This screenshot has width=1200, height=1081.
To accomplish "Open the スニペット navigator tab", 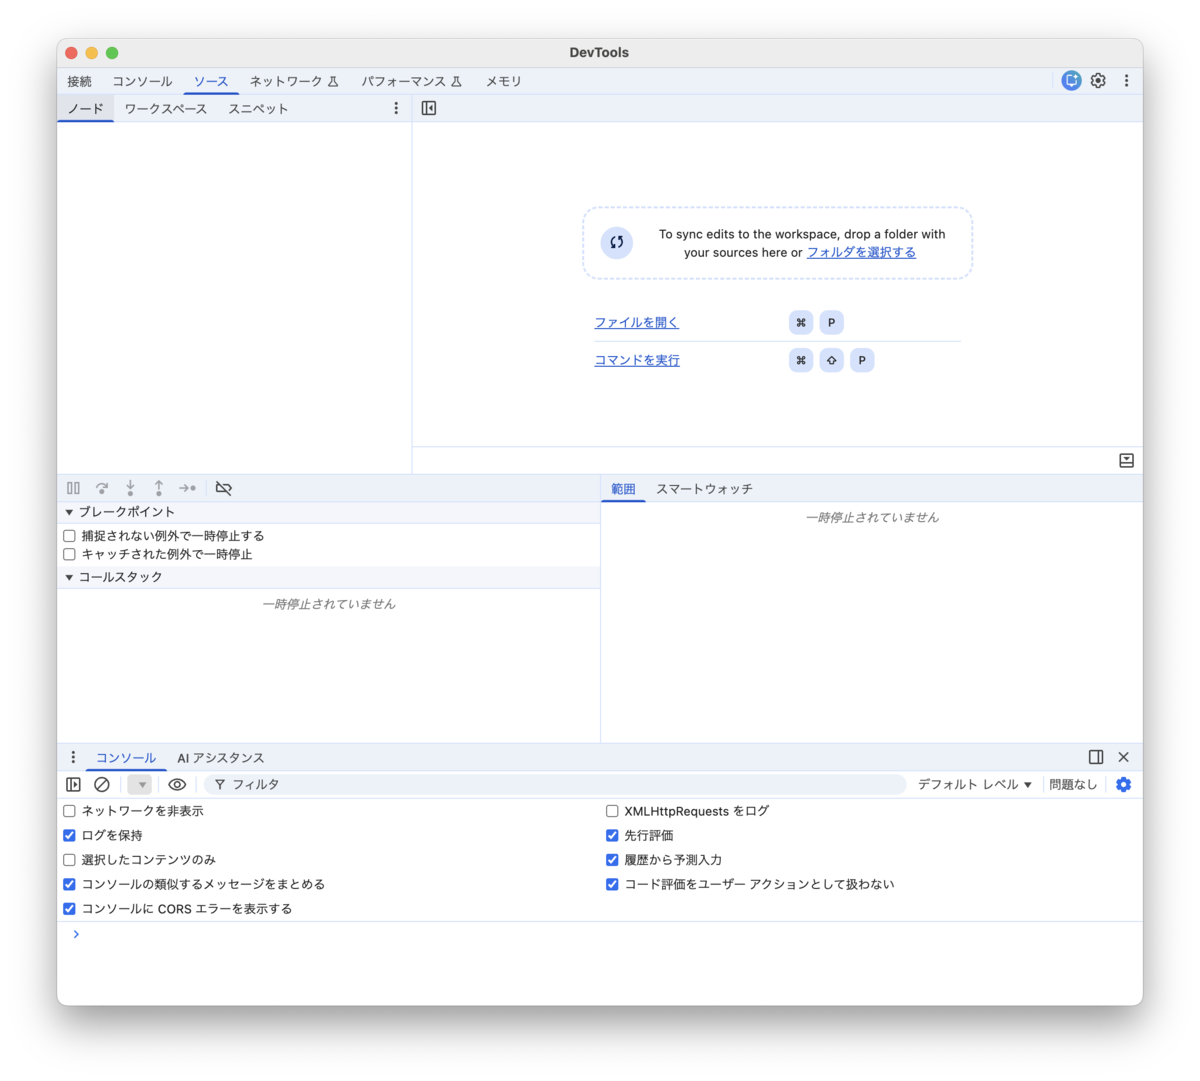I will (258, 108).
